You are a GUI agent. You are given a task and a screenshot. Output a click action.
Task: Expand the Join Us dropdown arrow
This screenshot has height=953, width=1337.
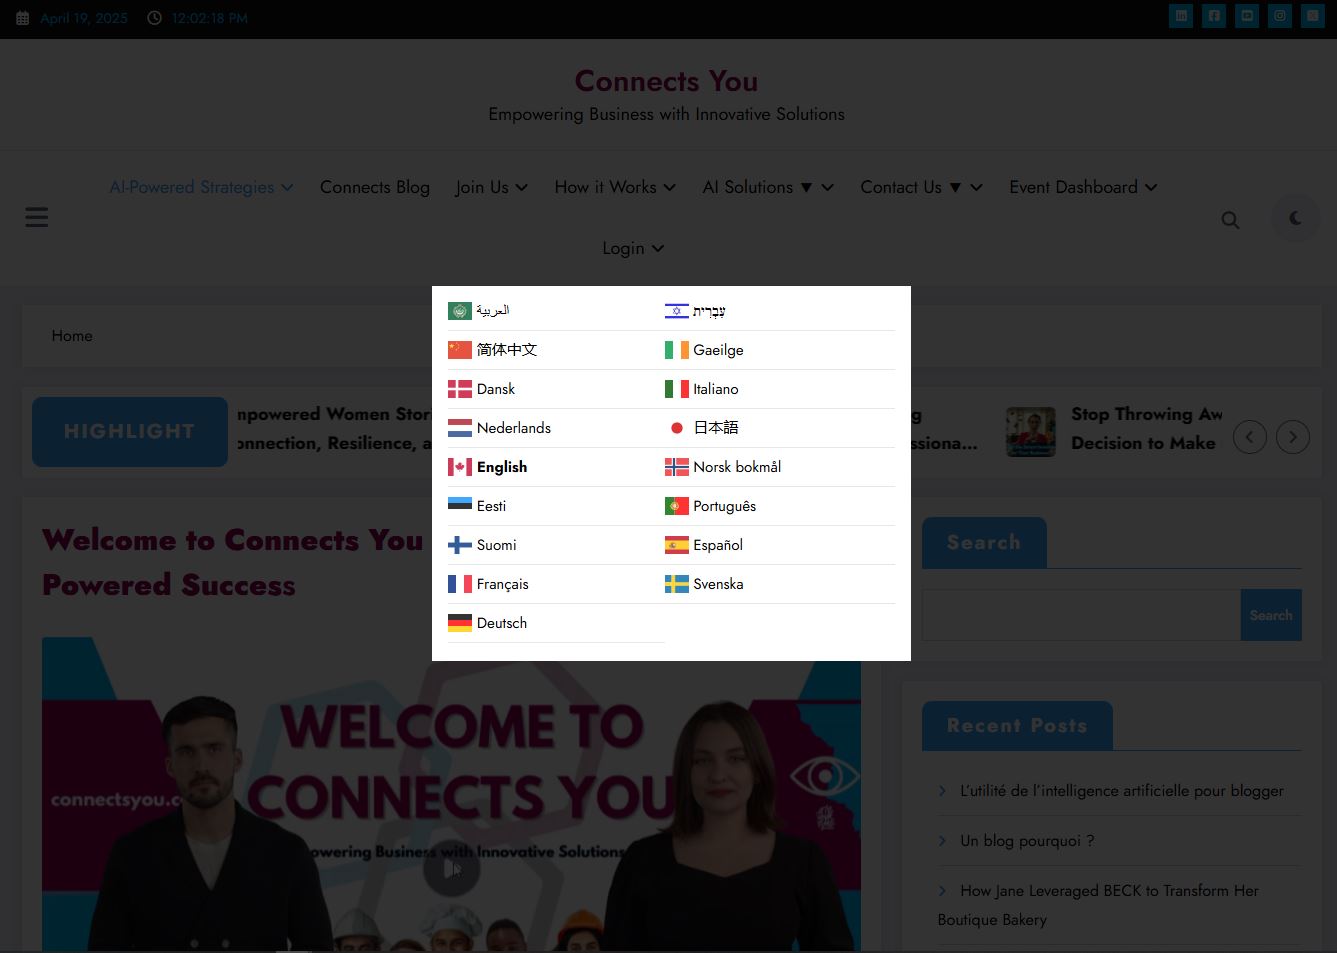[x=522, y=188]
